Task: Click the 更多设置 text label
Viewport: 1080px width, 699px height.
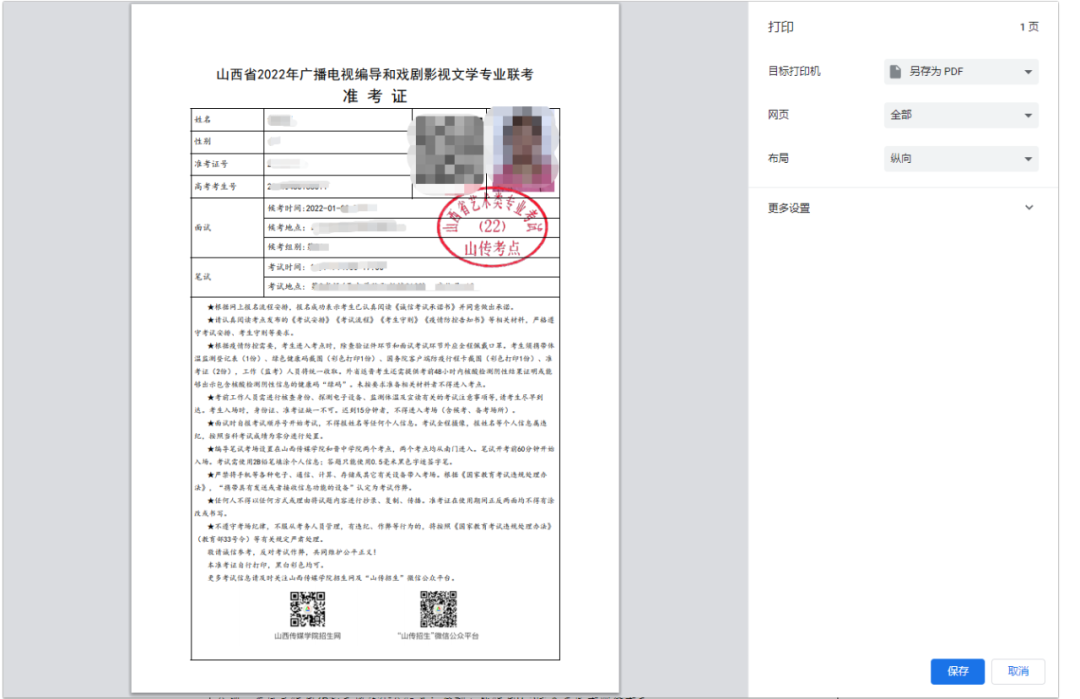Action: click(789, 208)
